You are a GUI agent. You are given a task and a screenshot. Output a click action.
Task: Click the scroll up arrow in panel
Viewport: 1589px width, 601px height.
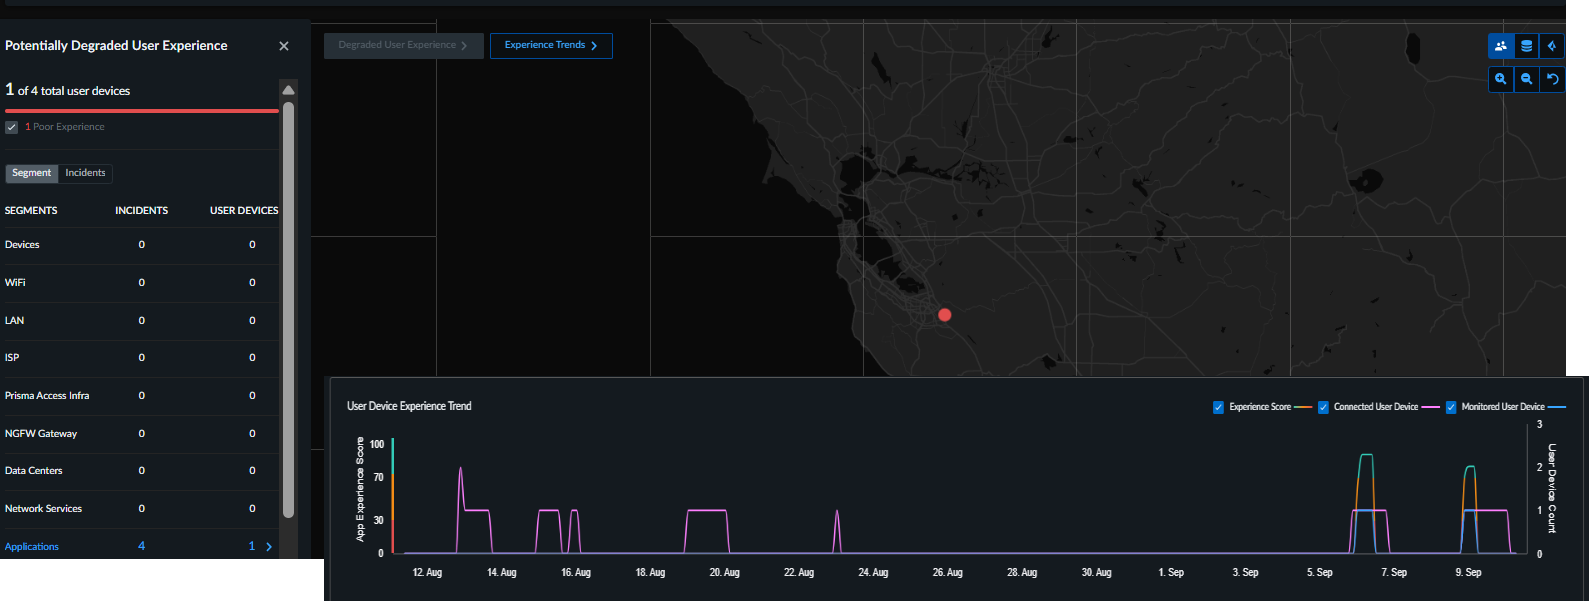288,90
